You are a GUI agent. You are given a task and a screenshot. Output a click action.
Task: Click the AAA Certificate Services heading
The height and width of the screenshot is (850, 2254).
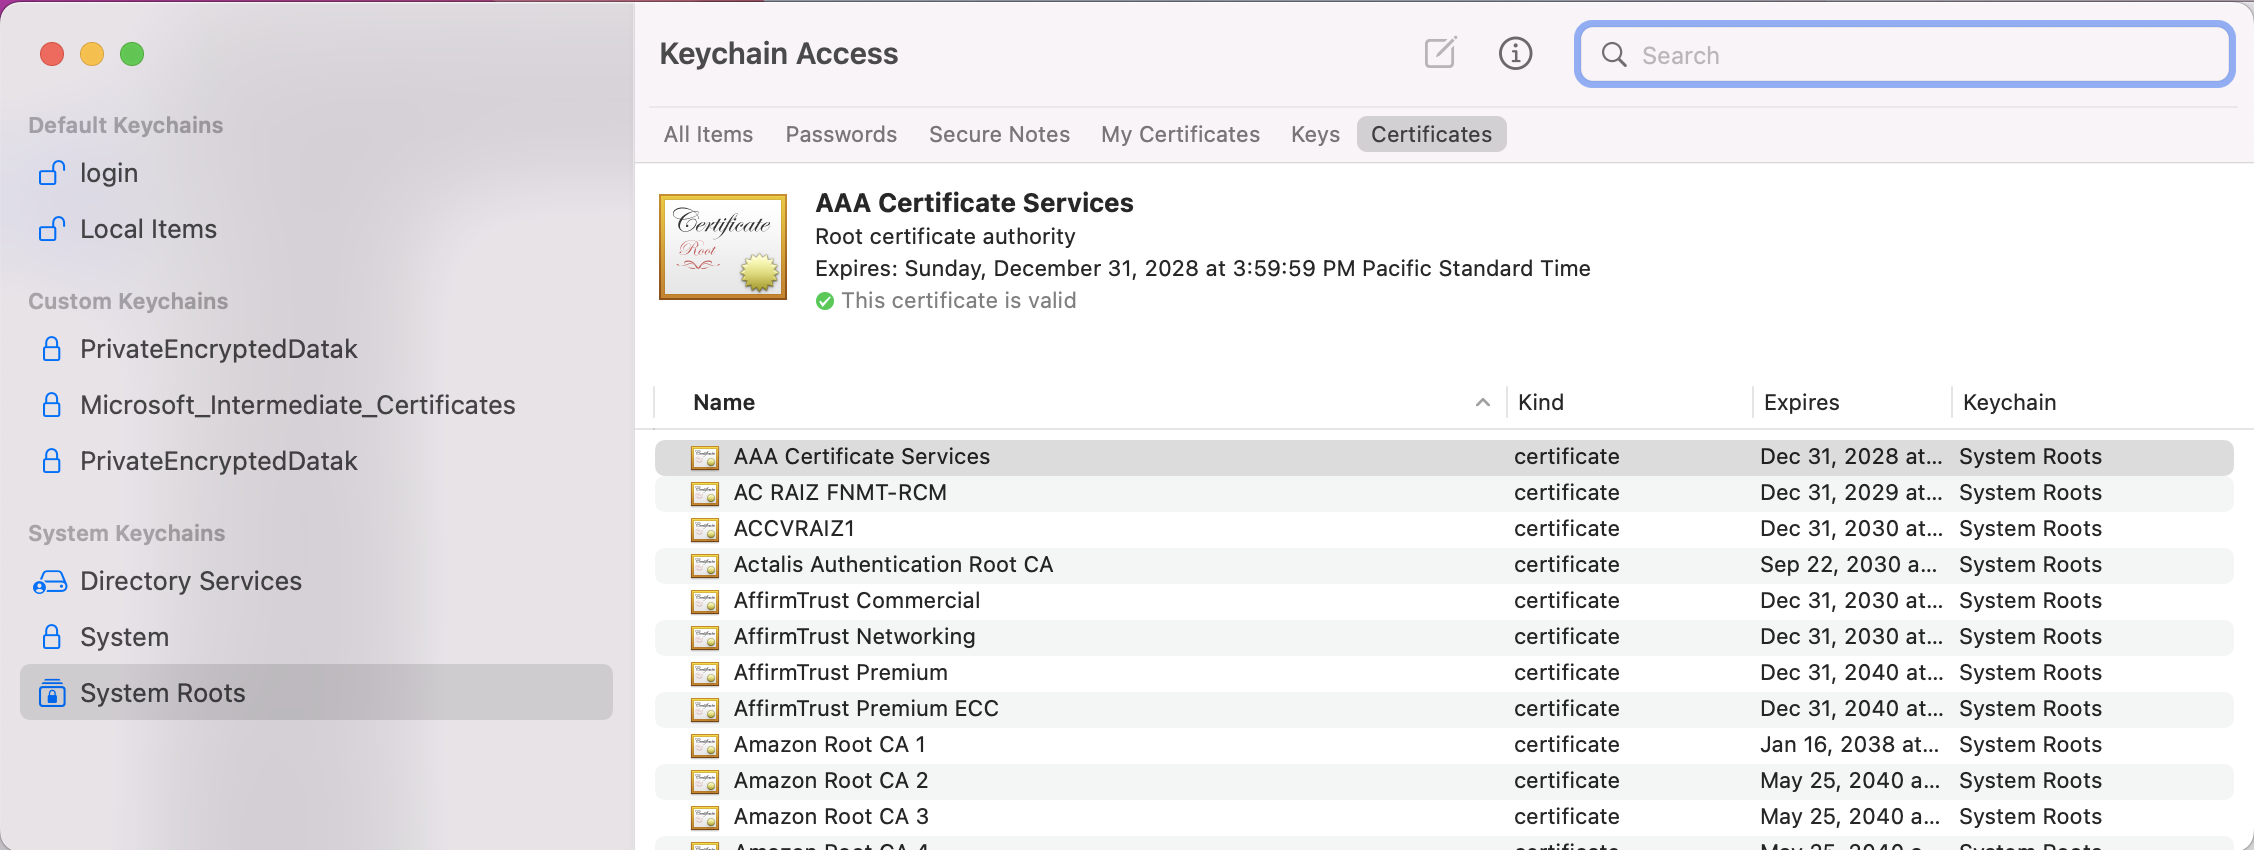[x=974, y=203]
